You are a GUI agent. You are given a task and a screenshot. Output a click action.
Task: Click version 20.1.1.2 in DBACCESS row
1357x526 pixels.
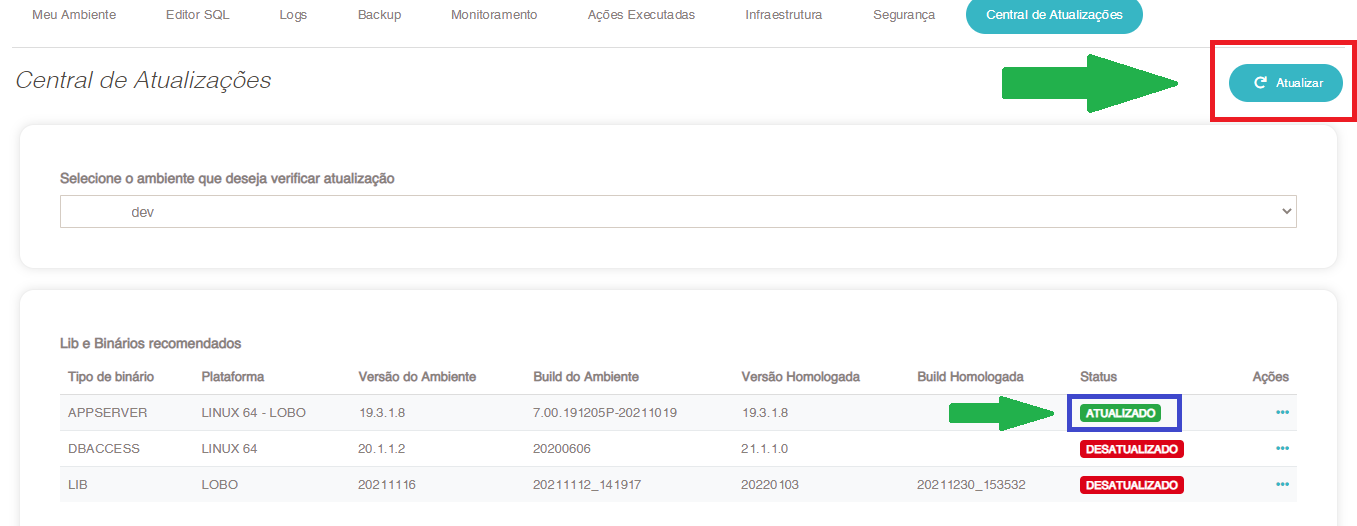coord(382,449)
